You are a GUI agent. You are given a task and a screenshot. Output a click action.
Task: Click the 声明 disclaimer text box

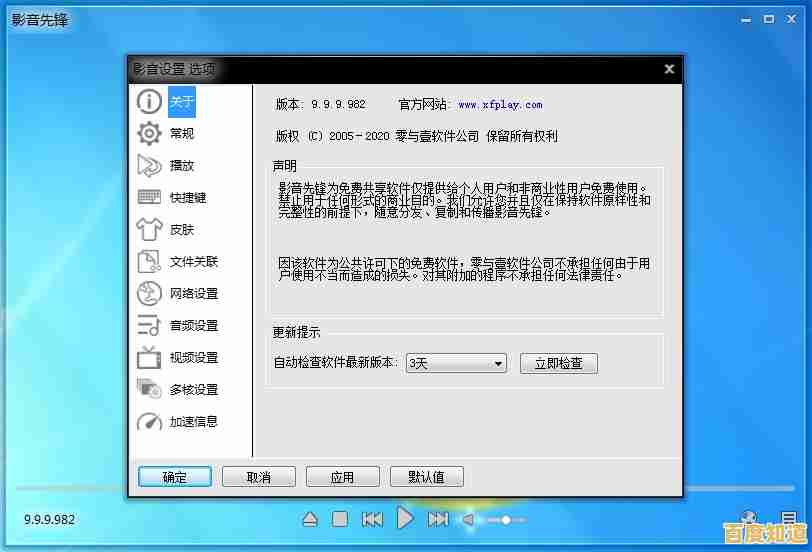(x=465, y=240)
